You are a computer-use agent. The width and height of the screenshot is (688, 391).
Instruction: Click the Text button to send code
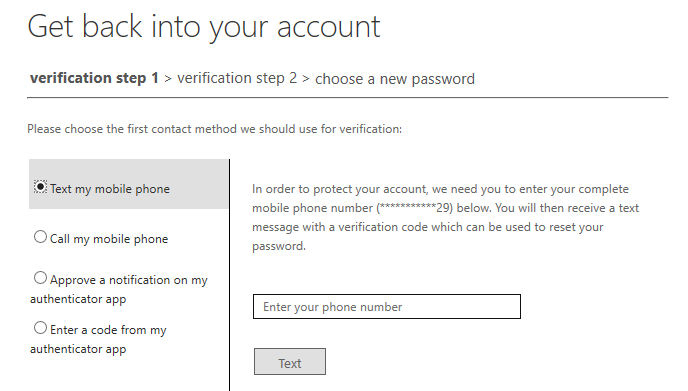[x=290, y=362]
